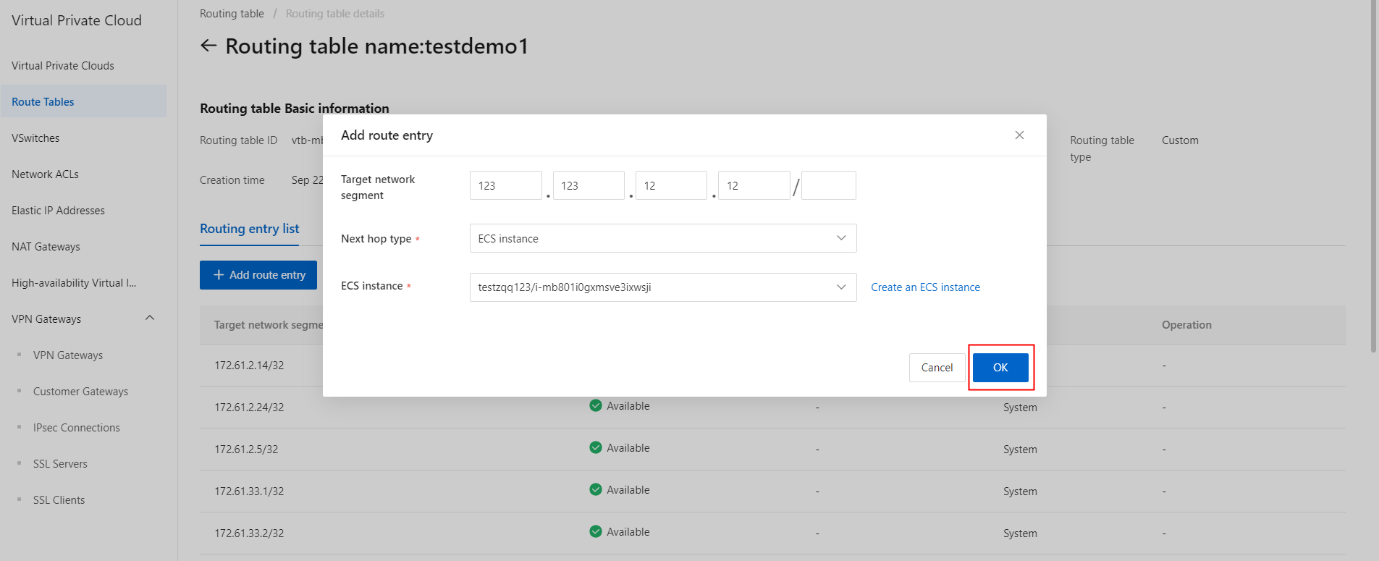Image resolution: width=1379 pixels, height=561 pixels.
Task: Click Cancel in the dialog
Action: pyautogui.click(x=937, y=368)
